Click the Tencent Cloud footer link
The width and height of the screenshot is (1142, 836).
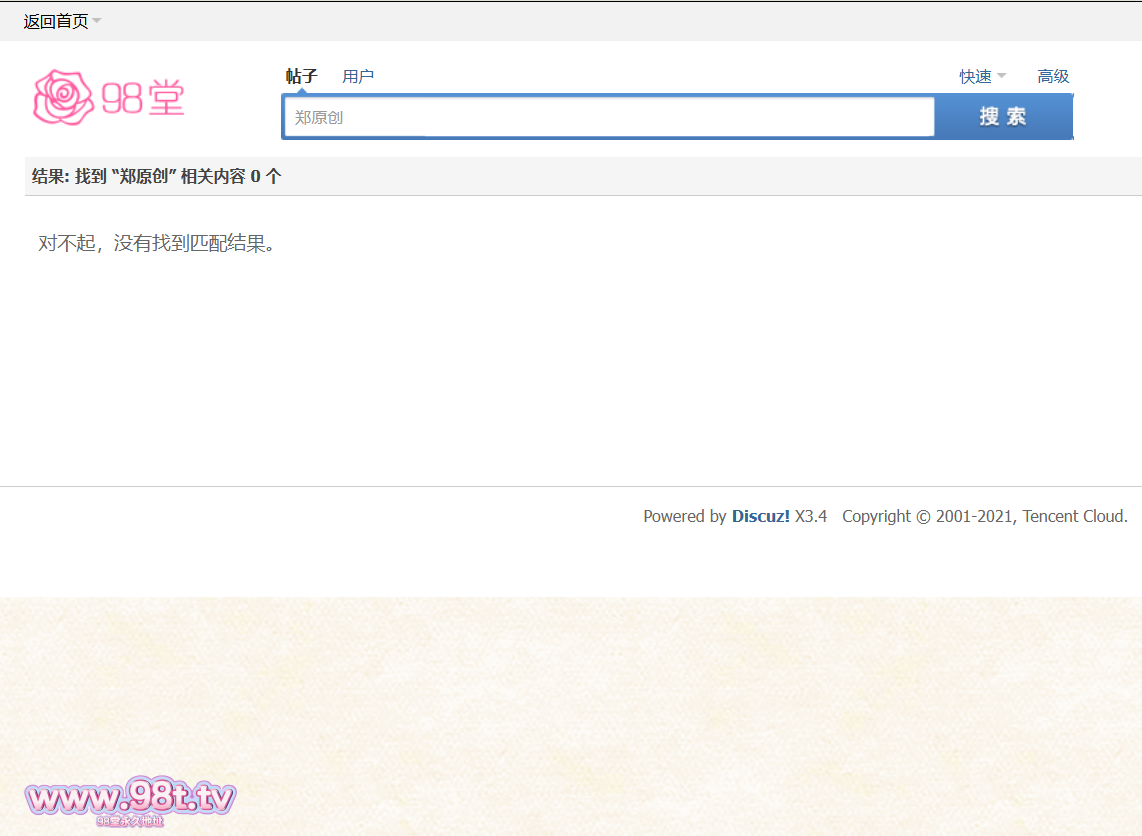(x=1074, y=516)
